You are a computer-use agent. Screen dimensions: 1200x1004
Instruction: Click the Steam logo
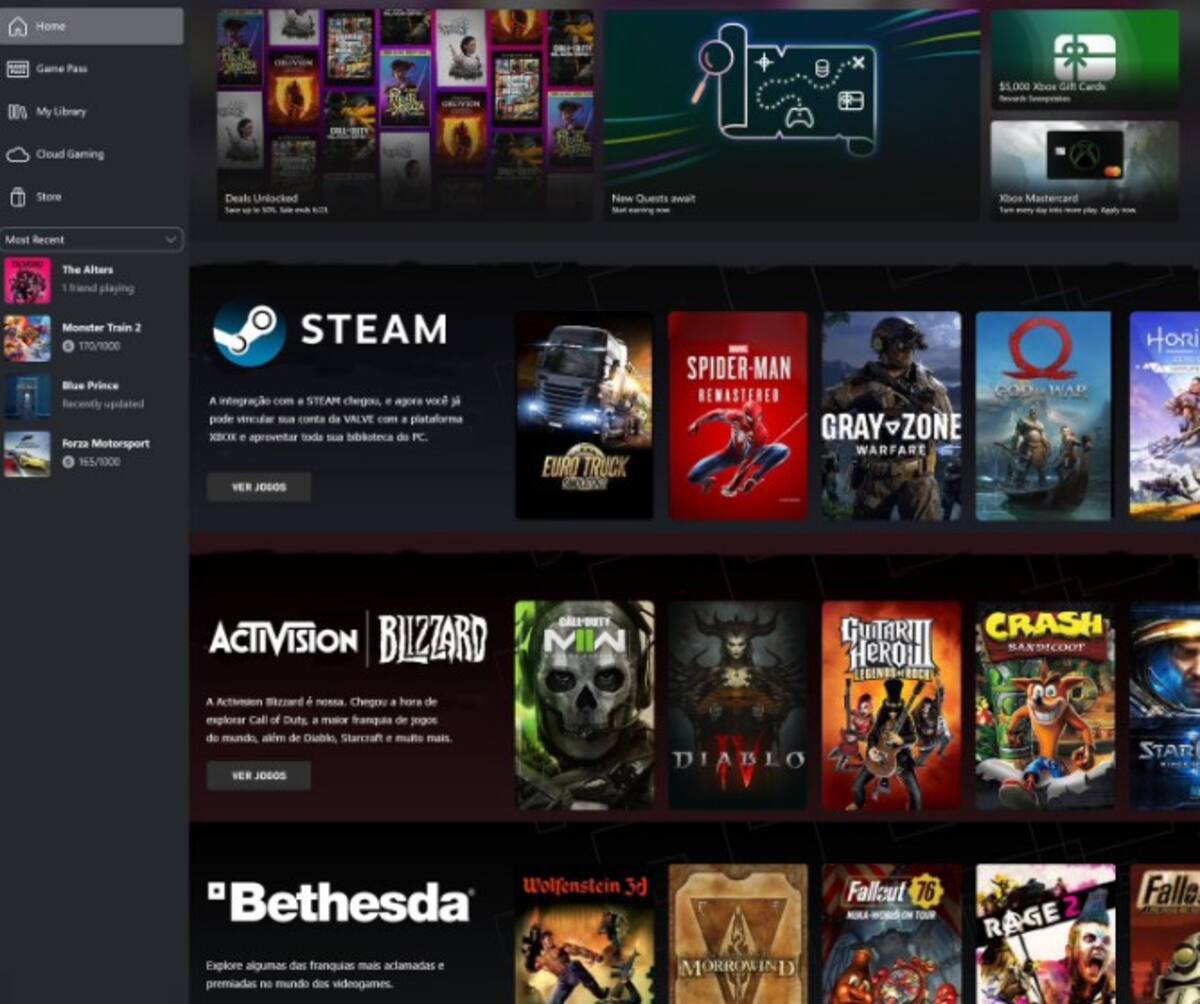329,333
